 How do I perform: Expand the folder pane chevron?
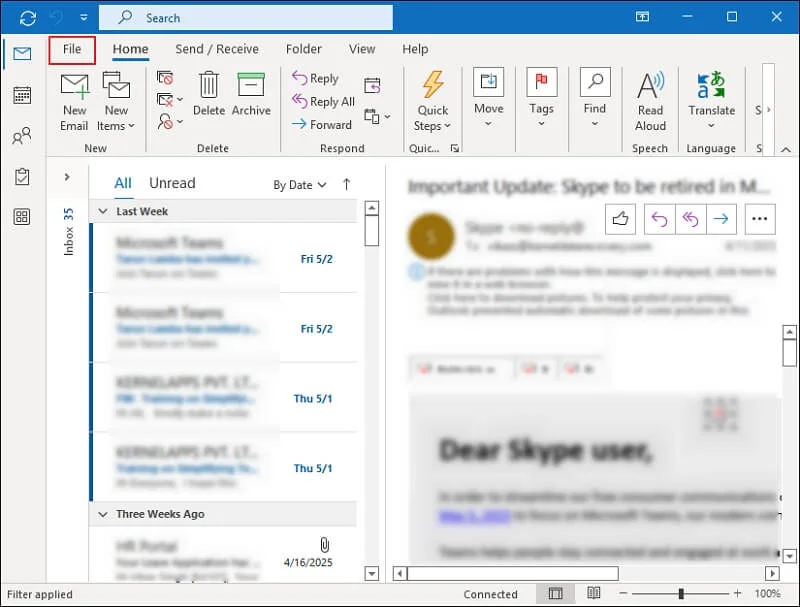coord(67,177)
